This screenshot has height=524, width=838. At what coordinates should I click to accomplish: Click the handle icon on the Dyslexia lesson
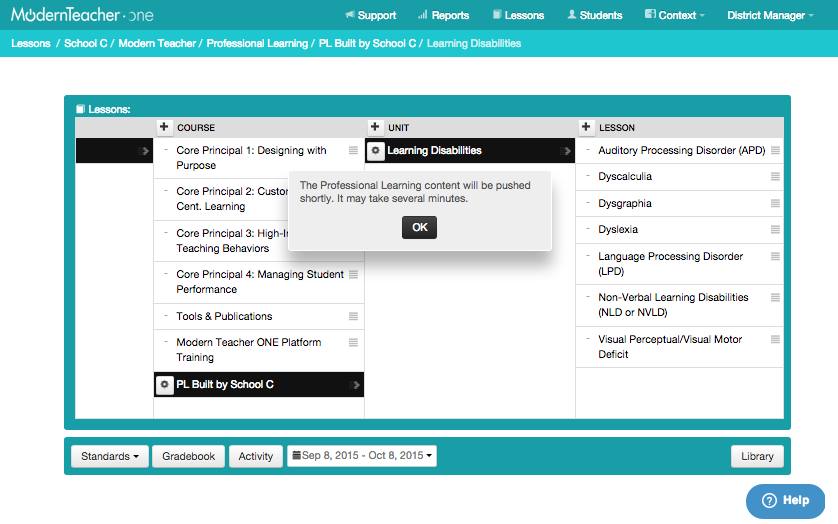click(x=775, y=230)
